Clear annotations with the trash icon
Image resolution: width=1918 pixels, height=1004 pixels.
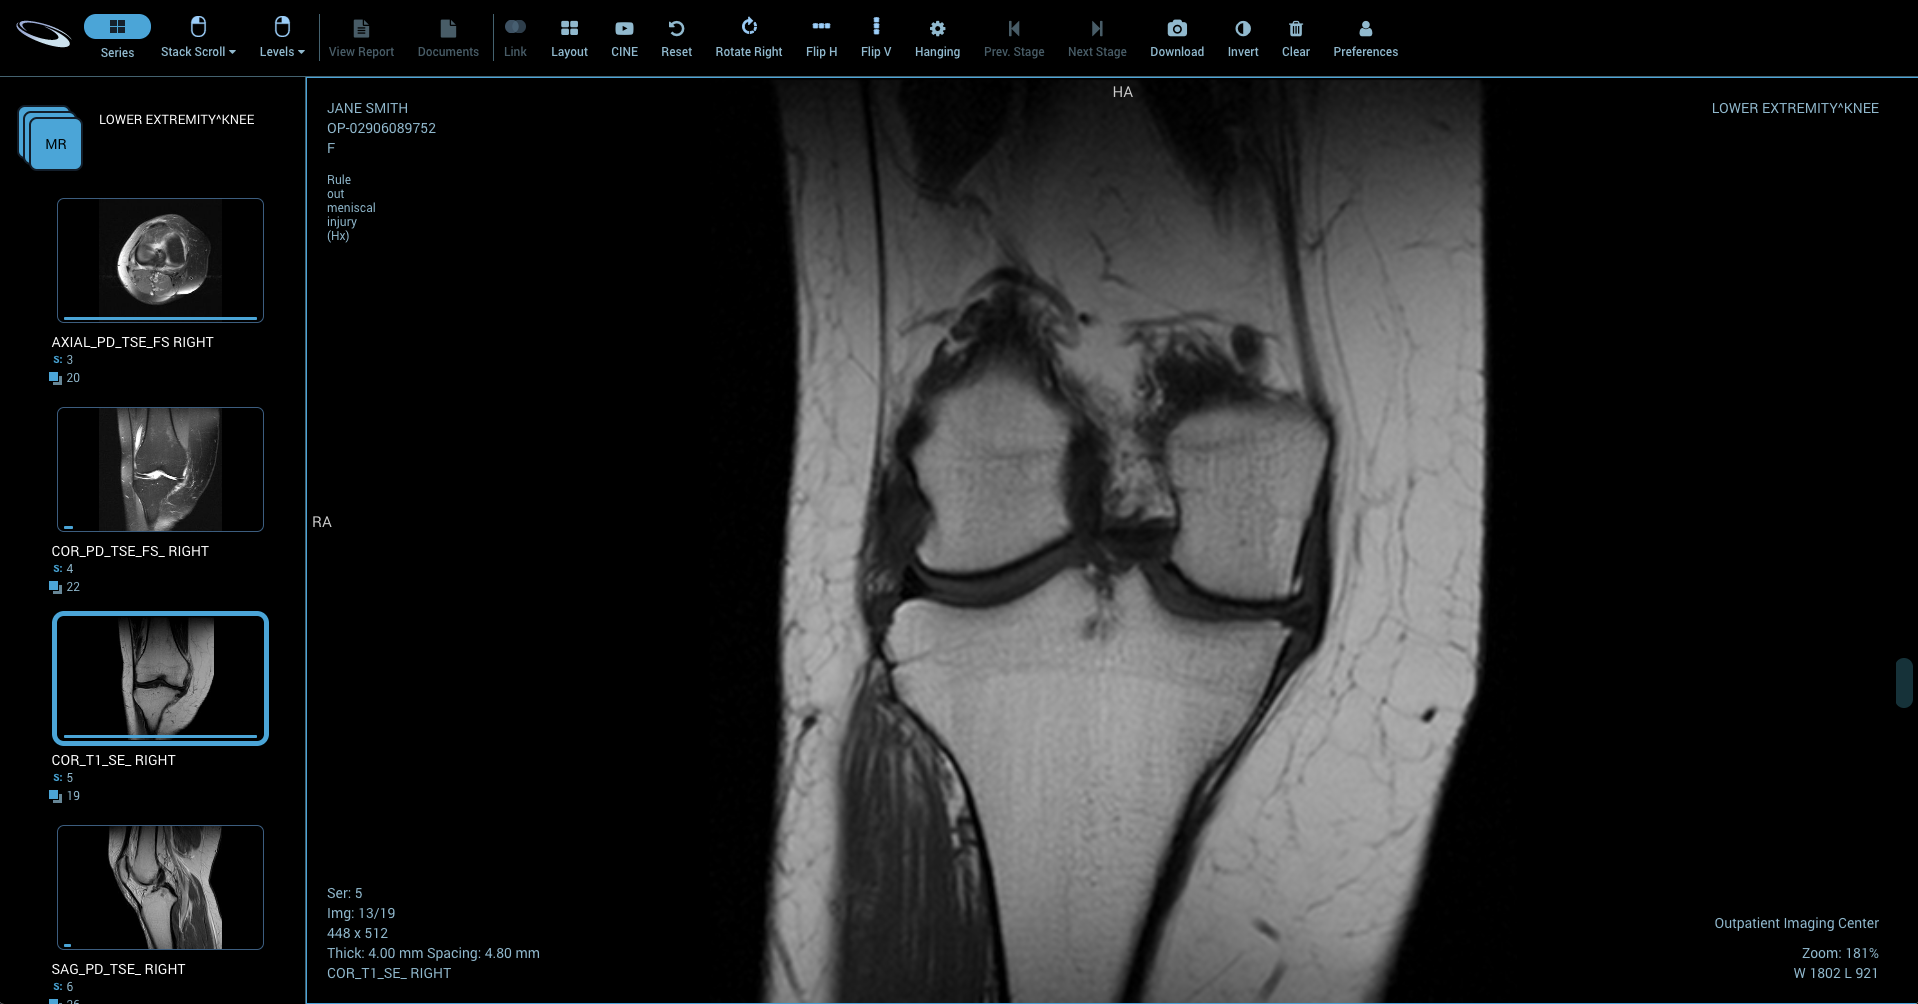click(1295, 29)
